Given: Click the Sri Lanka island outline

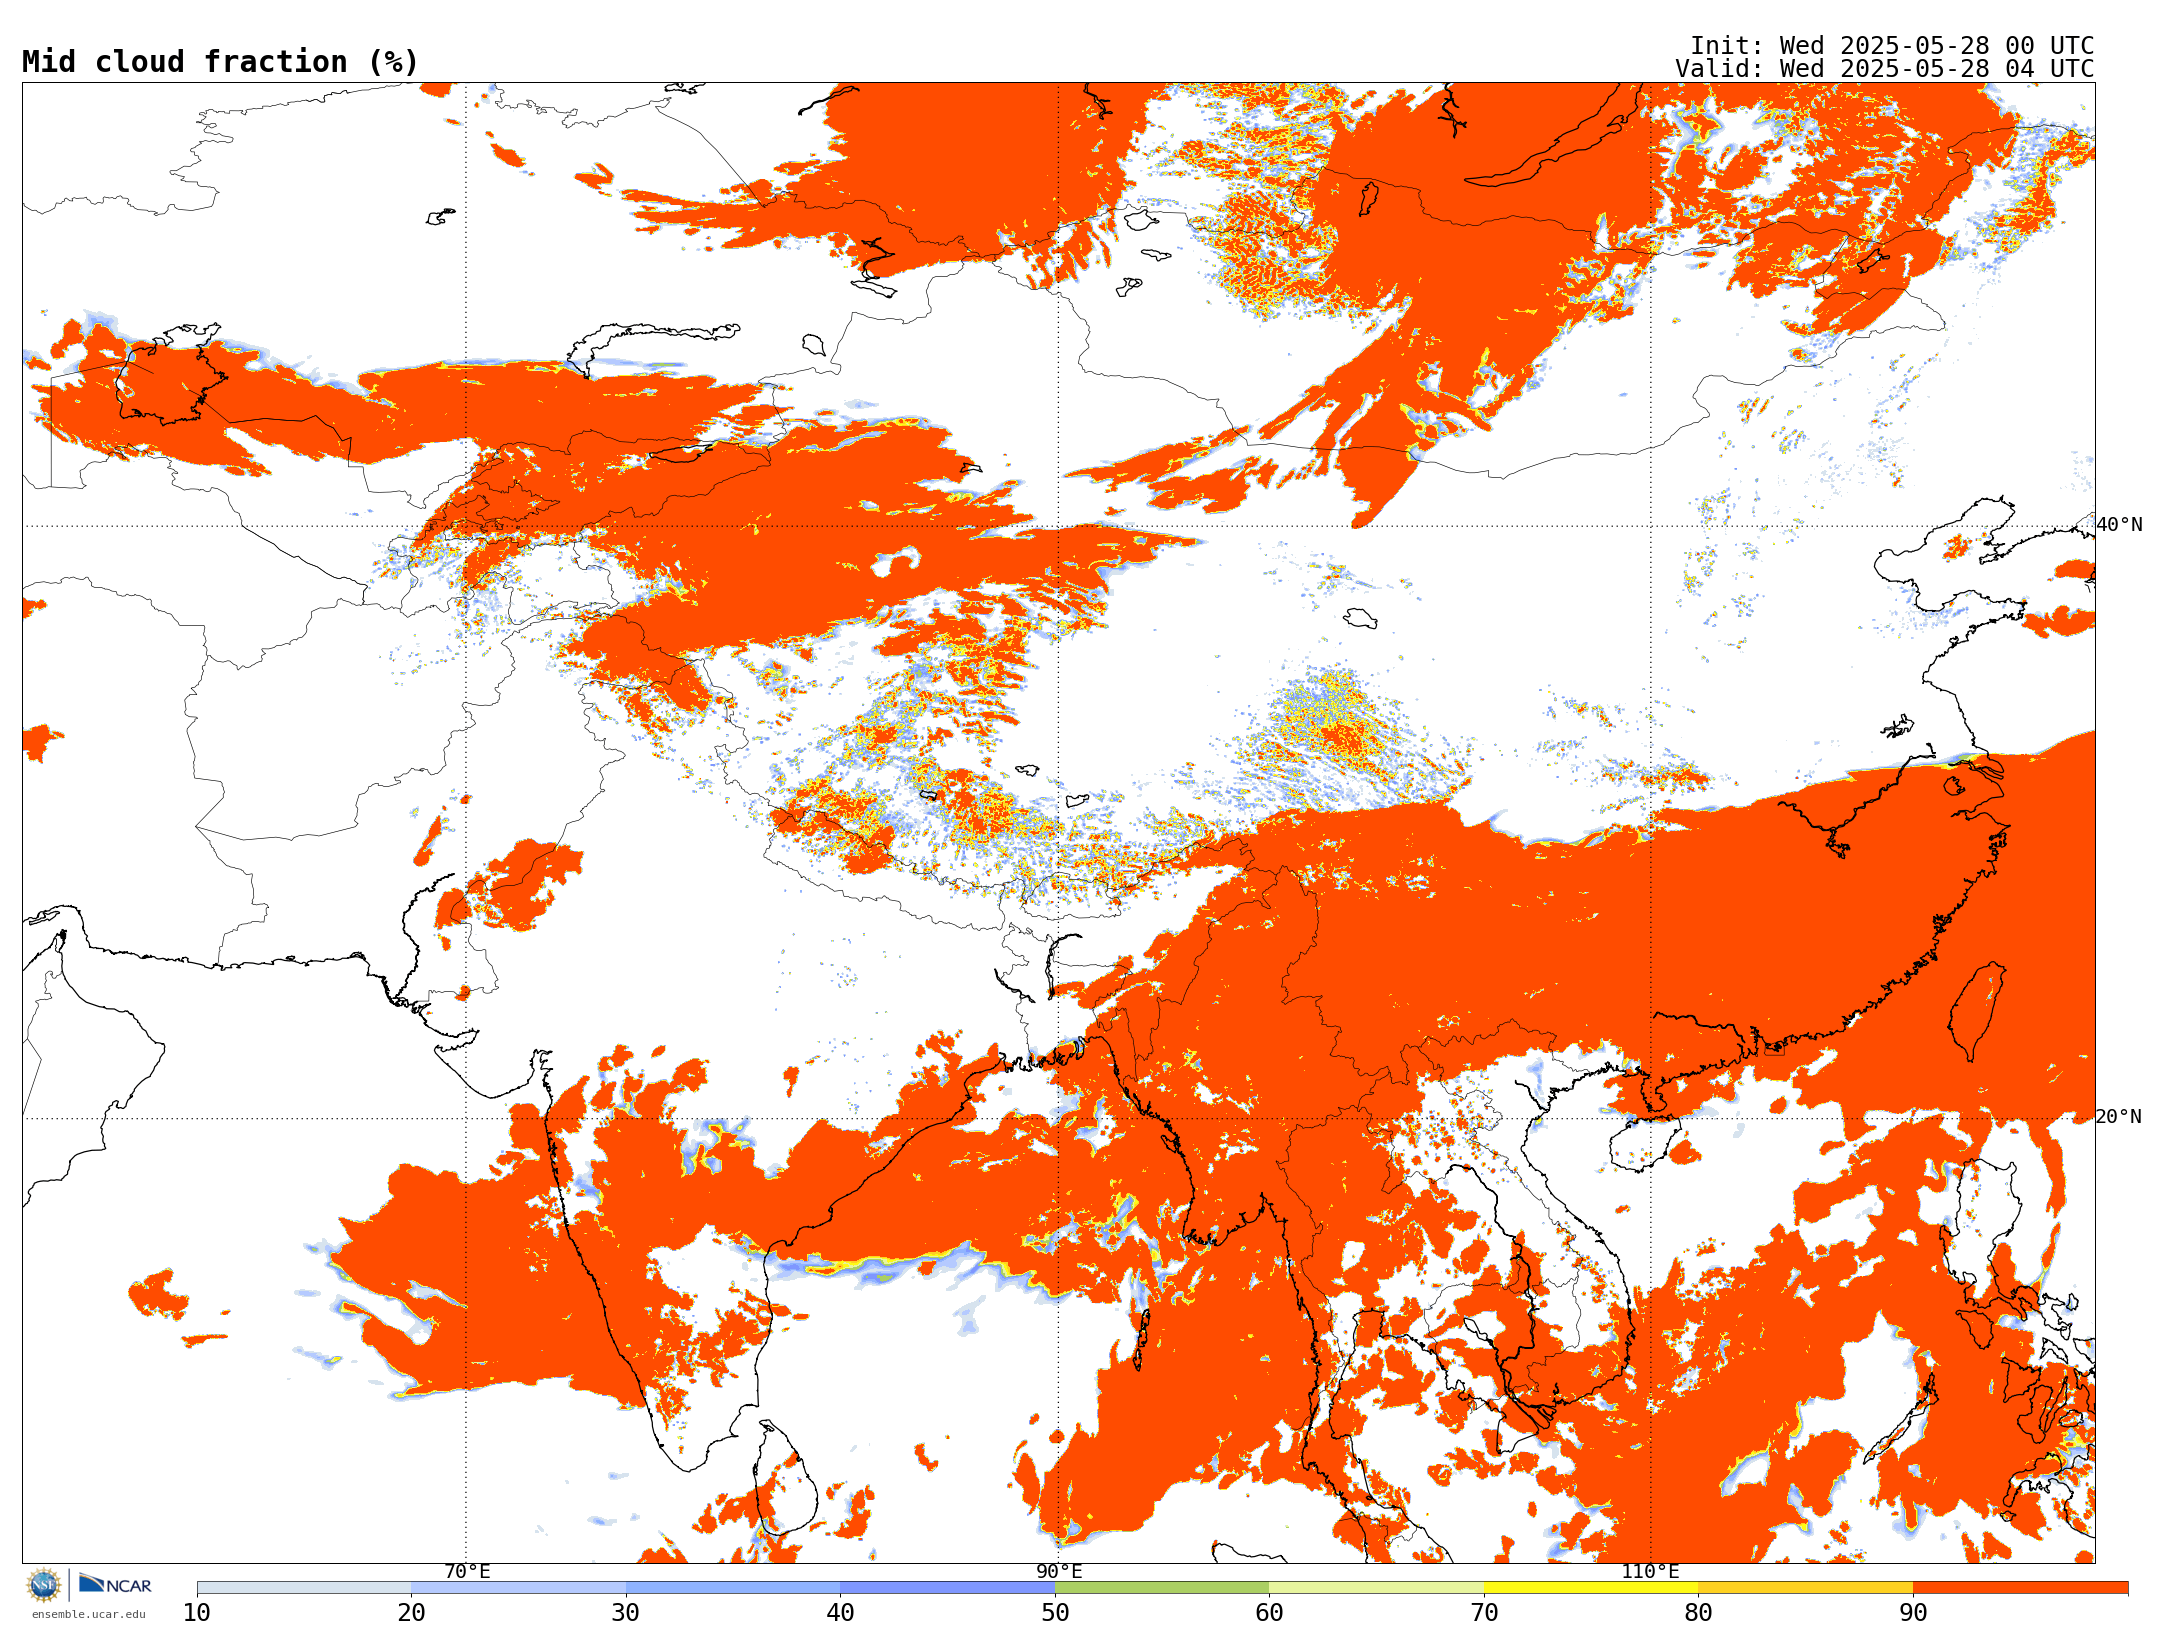Looking at the screenshot, I should [x=785, y=1477].
